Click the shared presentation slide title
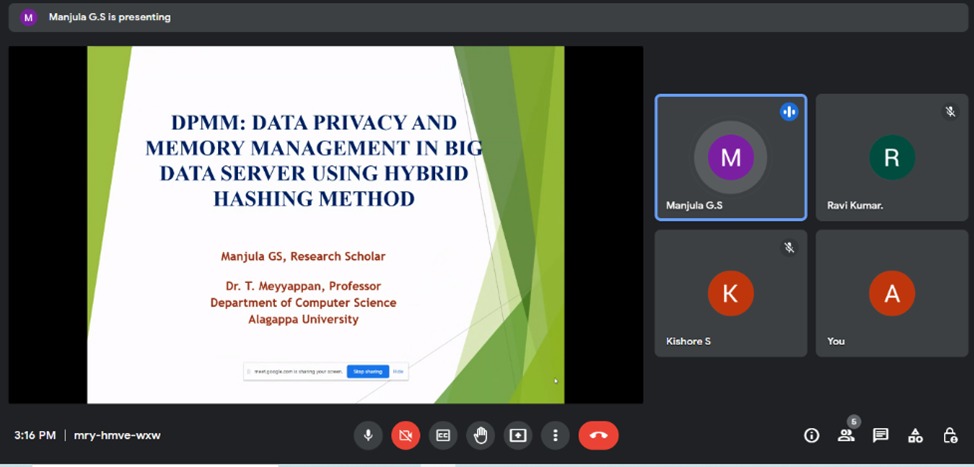The width and height of the screenshot is (974, 467). 314,160
